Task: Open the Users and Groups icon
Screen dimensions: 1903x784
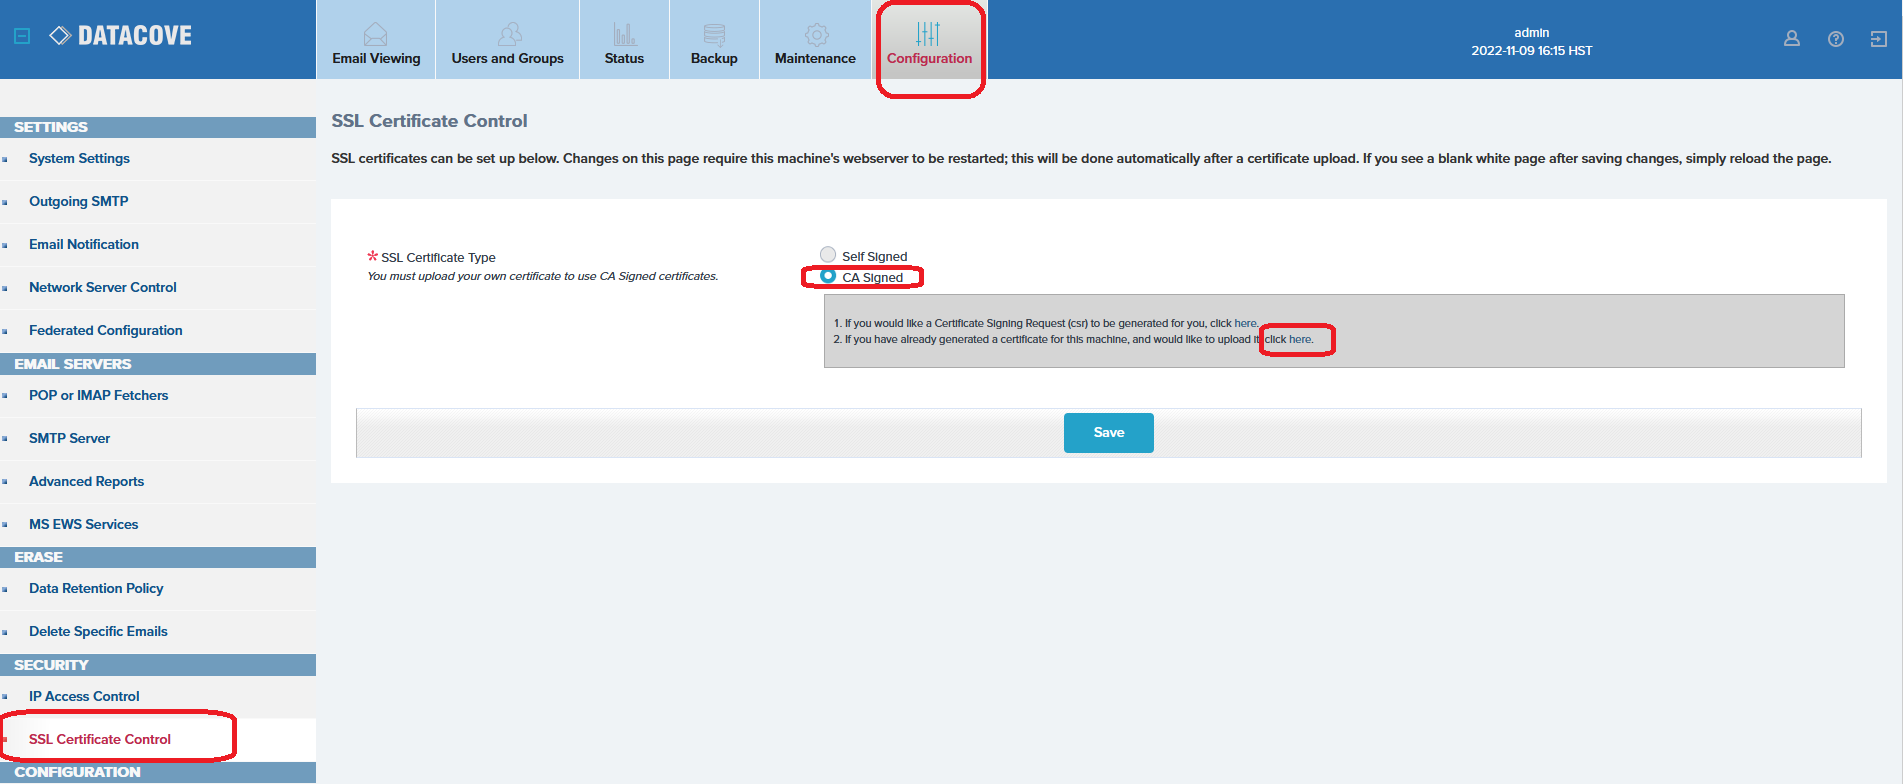Action: [509, 35]
